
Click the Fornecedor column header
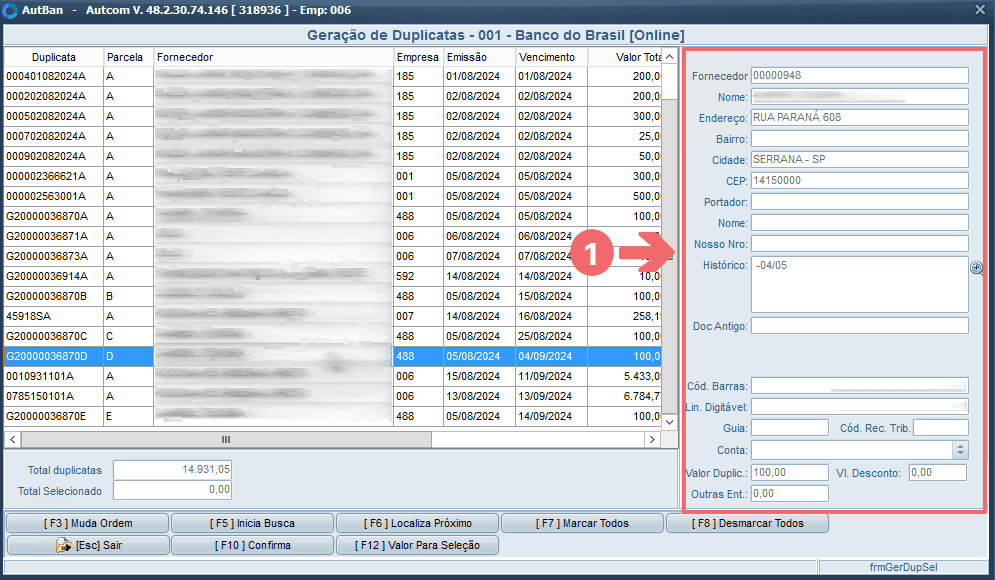[273, 57]
